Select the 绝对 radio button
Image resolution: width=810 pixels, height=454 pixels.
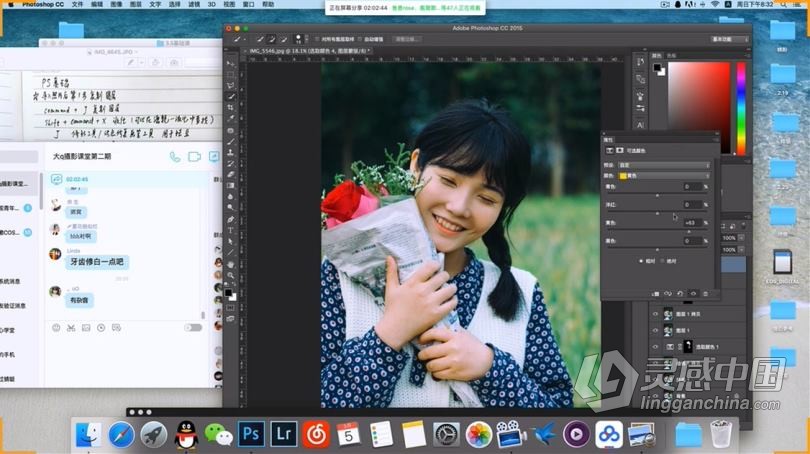coord(663,261)
